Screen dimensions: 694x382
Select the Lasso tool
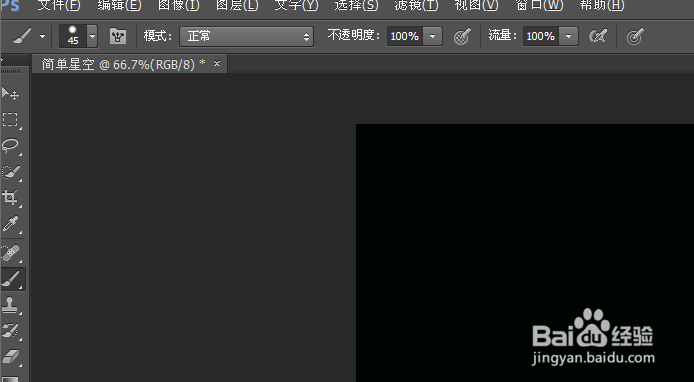(10, 146)
